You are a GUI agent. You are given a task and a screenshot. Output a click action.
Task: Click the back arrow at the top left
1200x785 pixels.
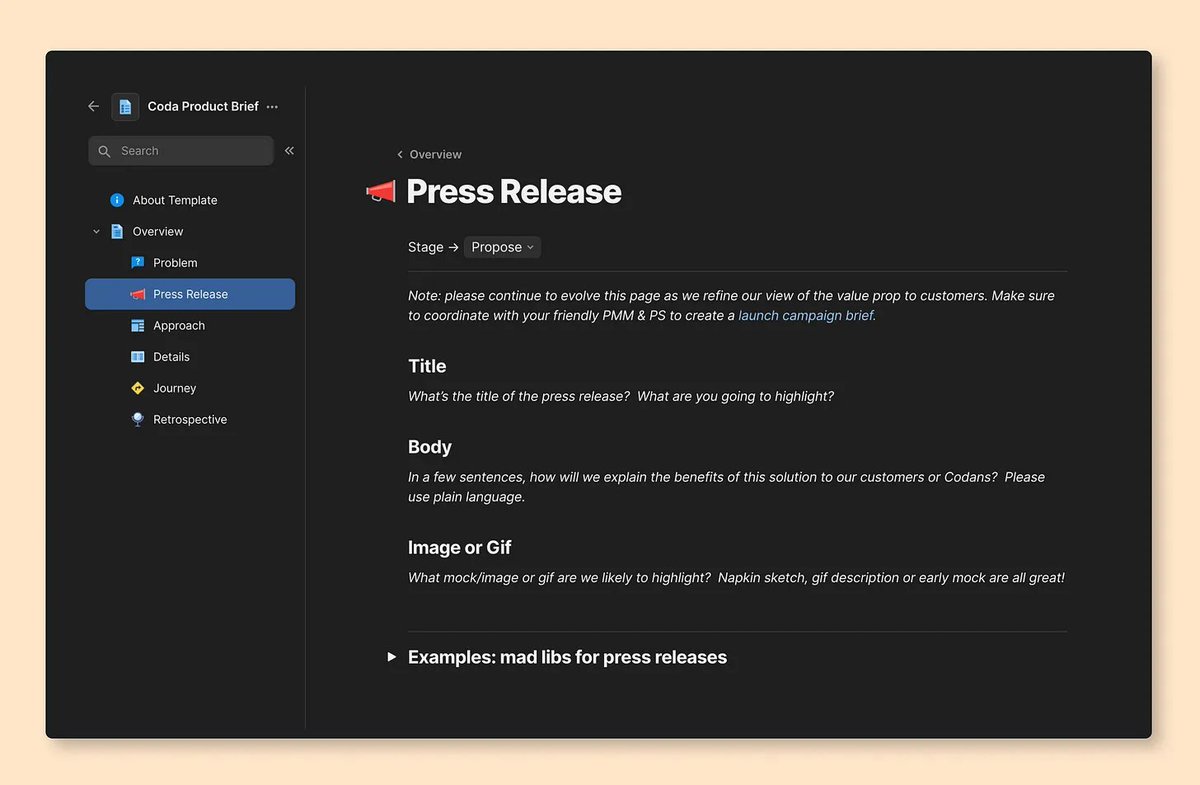pos(93,106)
